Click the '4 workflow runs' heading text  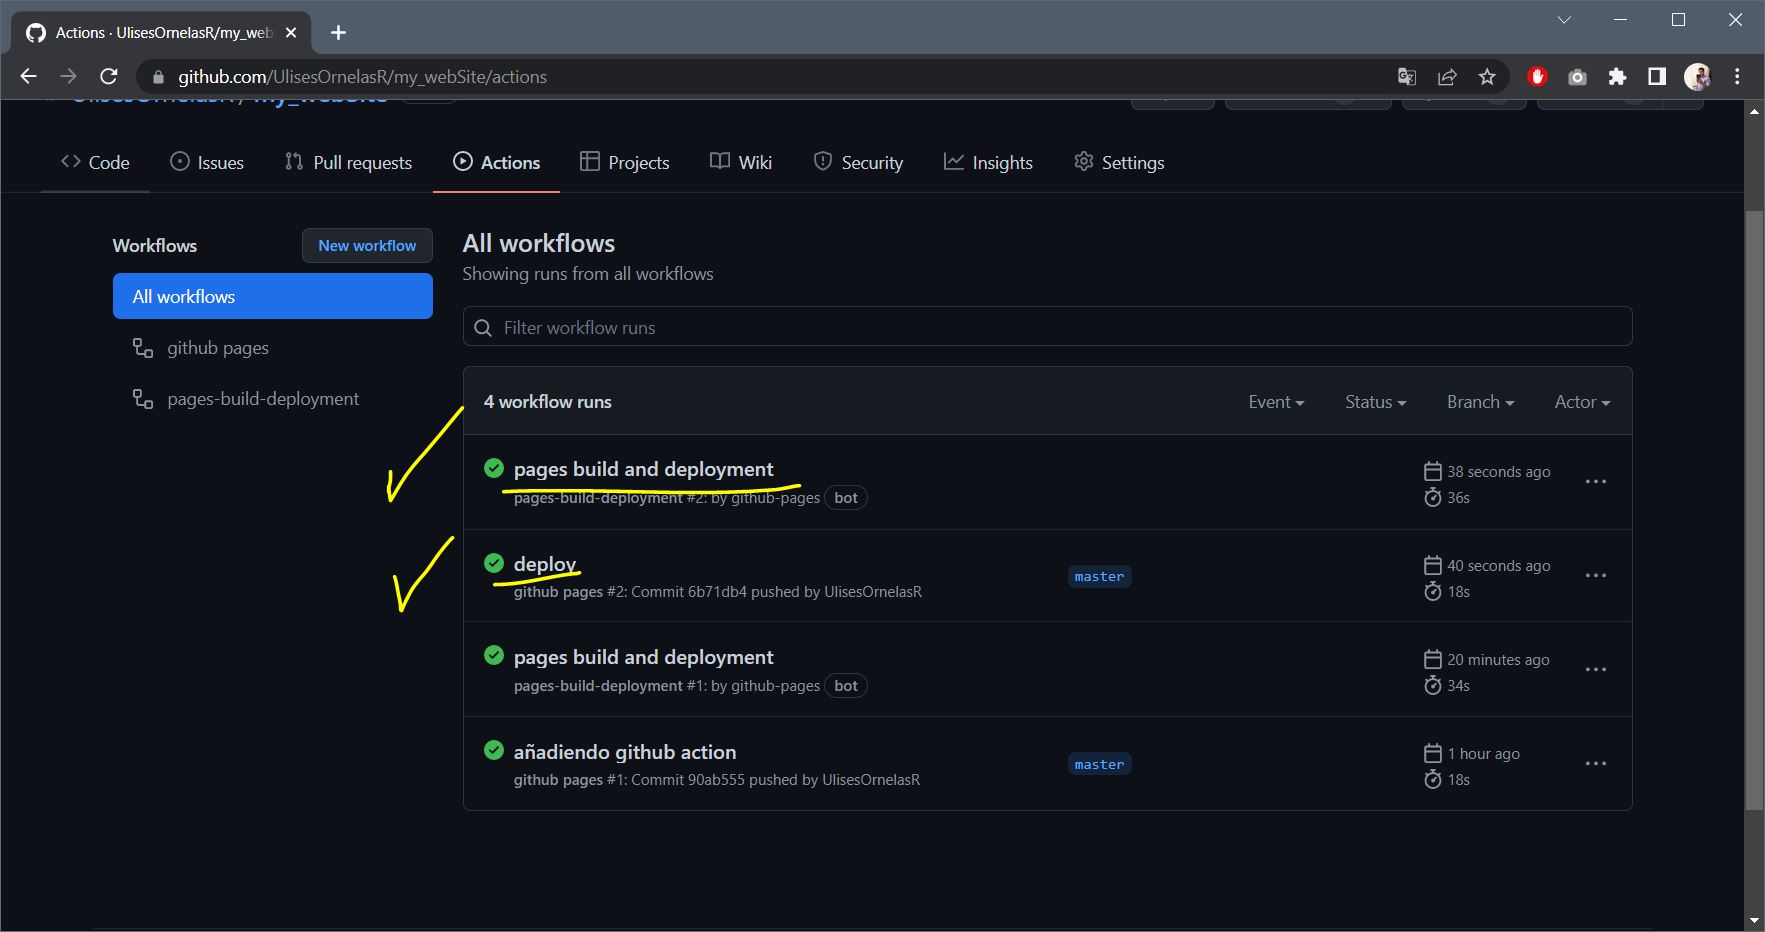click(548, 402)
